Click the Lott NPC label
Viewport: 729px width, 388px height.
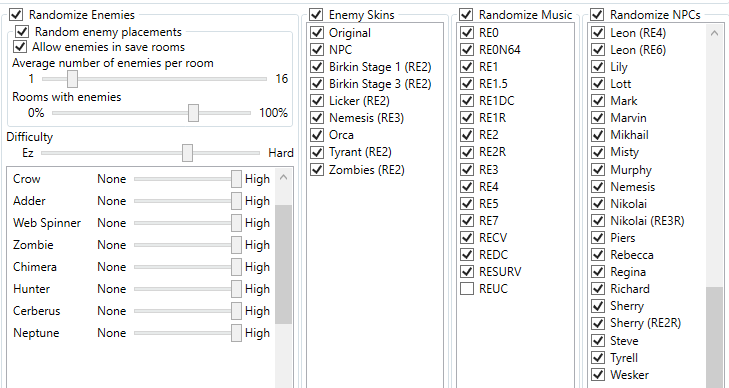pyautogui.click(x=621, y=84)
